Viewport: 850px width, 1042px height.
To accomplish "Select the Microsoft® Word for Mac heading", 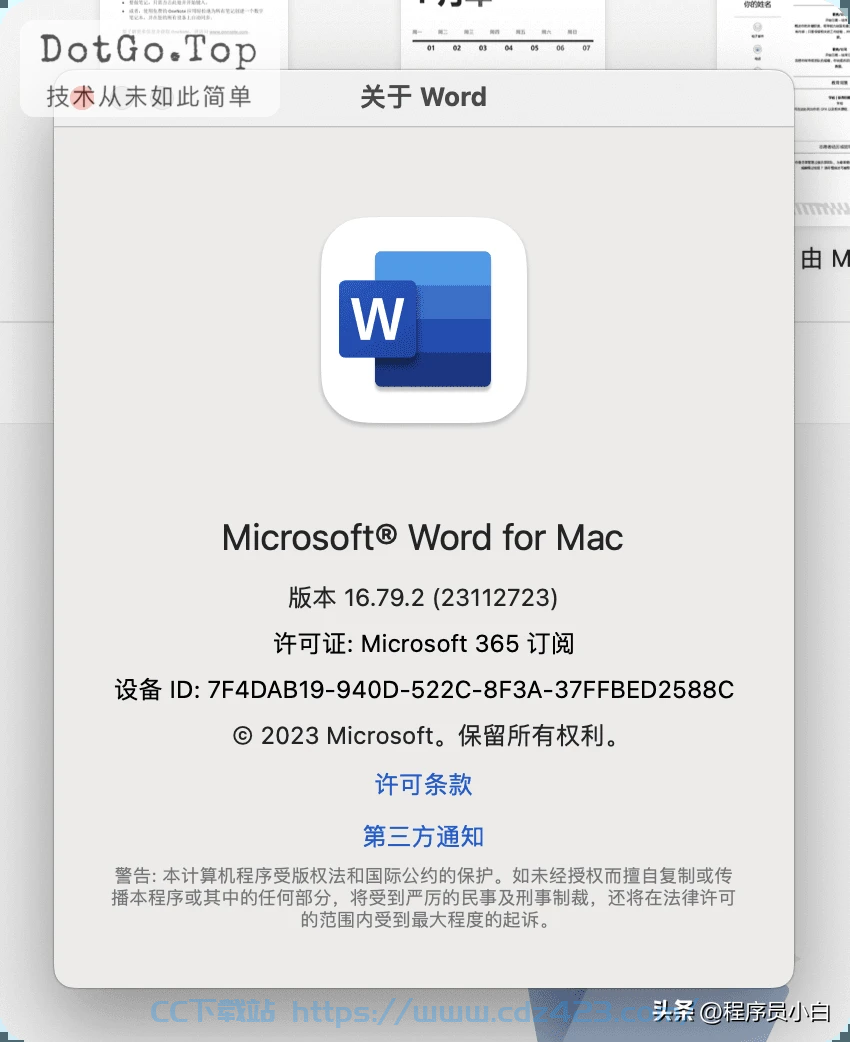I will click(x=423, y=538).
